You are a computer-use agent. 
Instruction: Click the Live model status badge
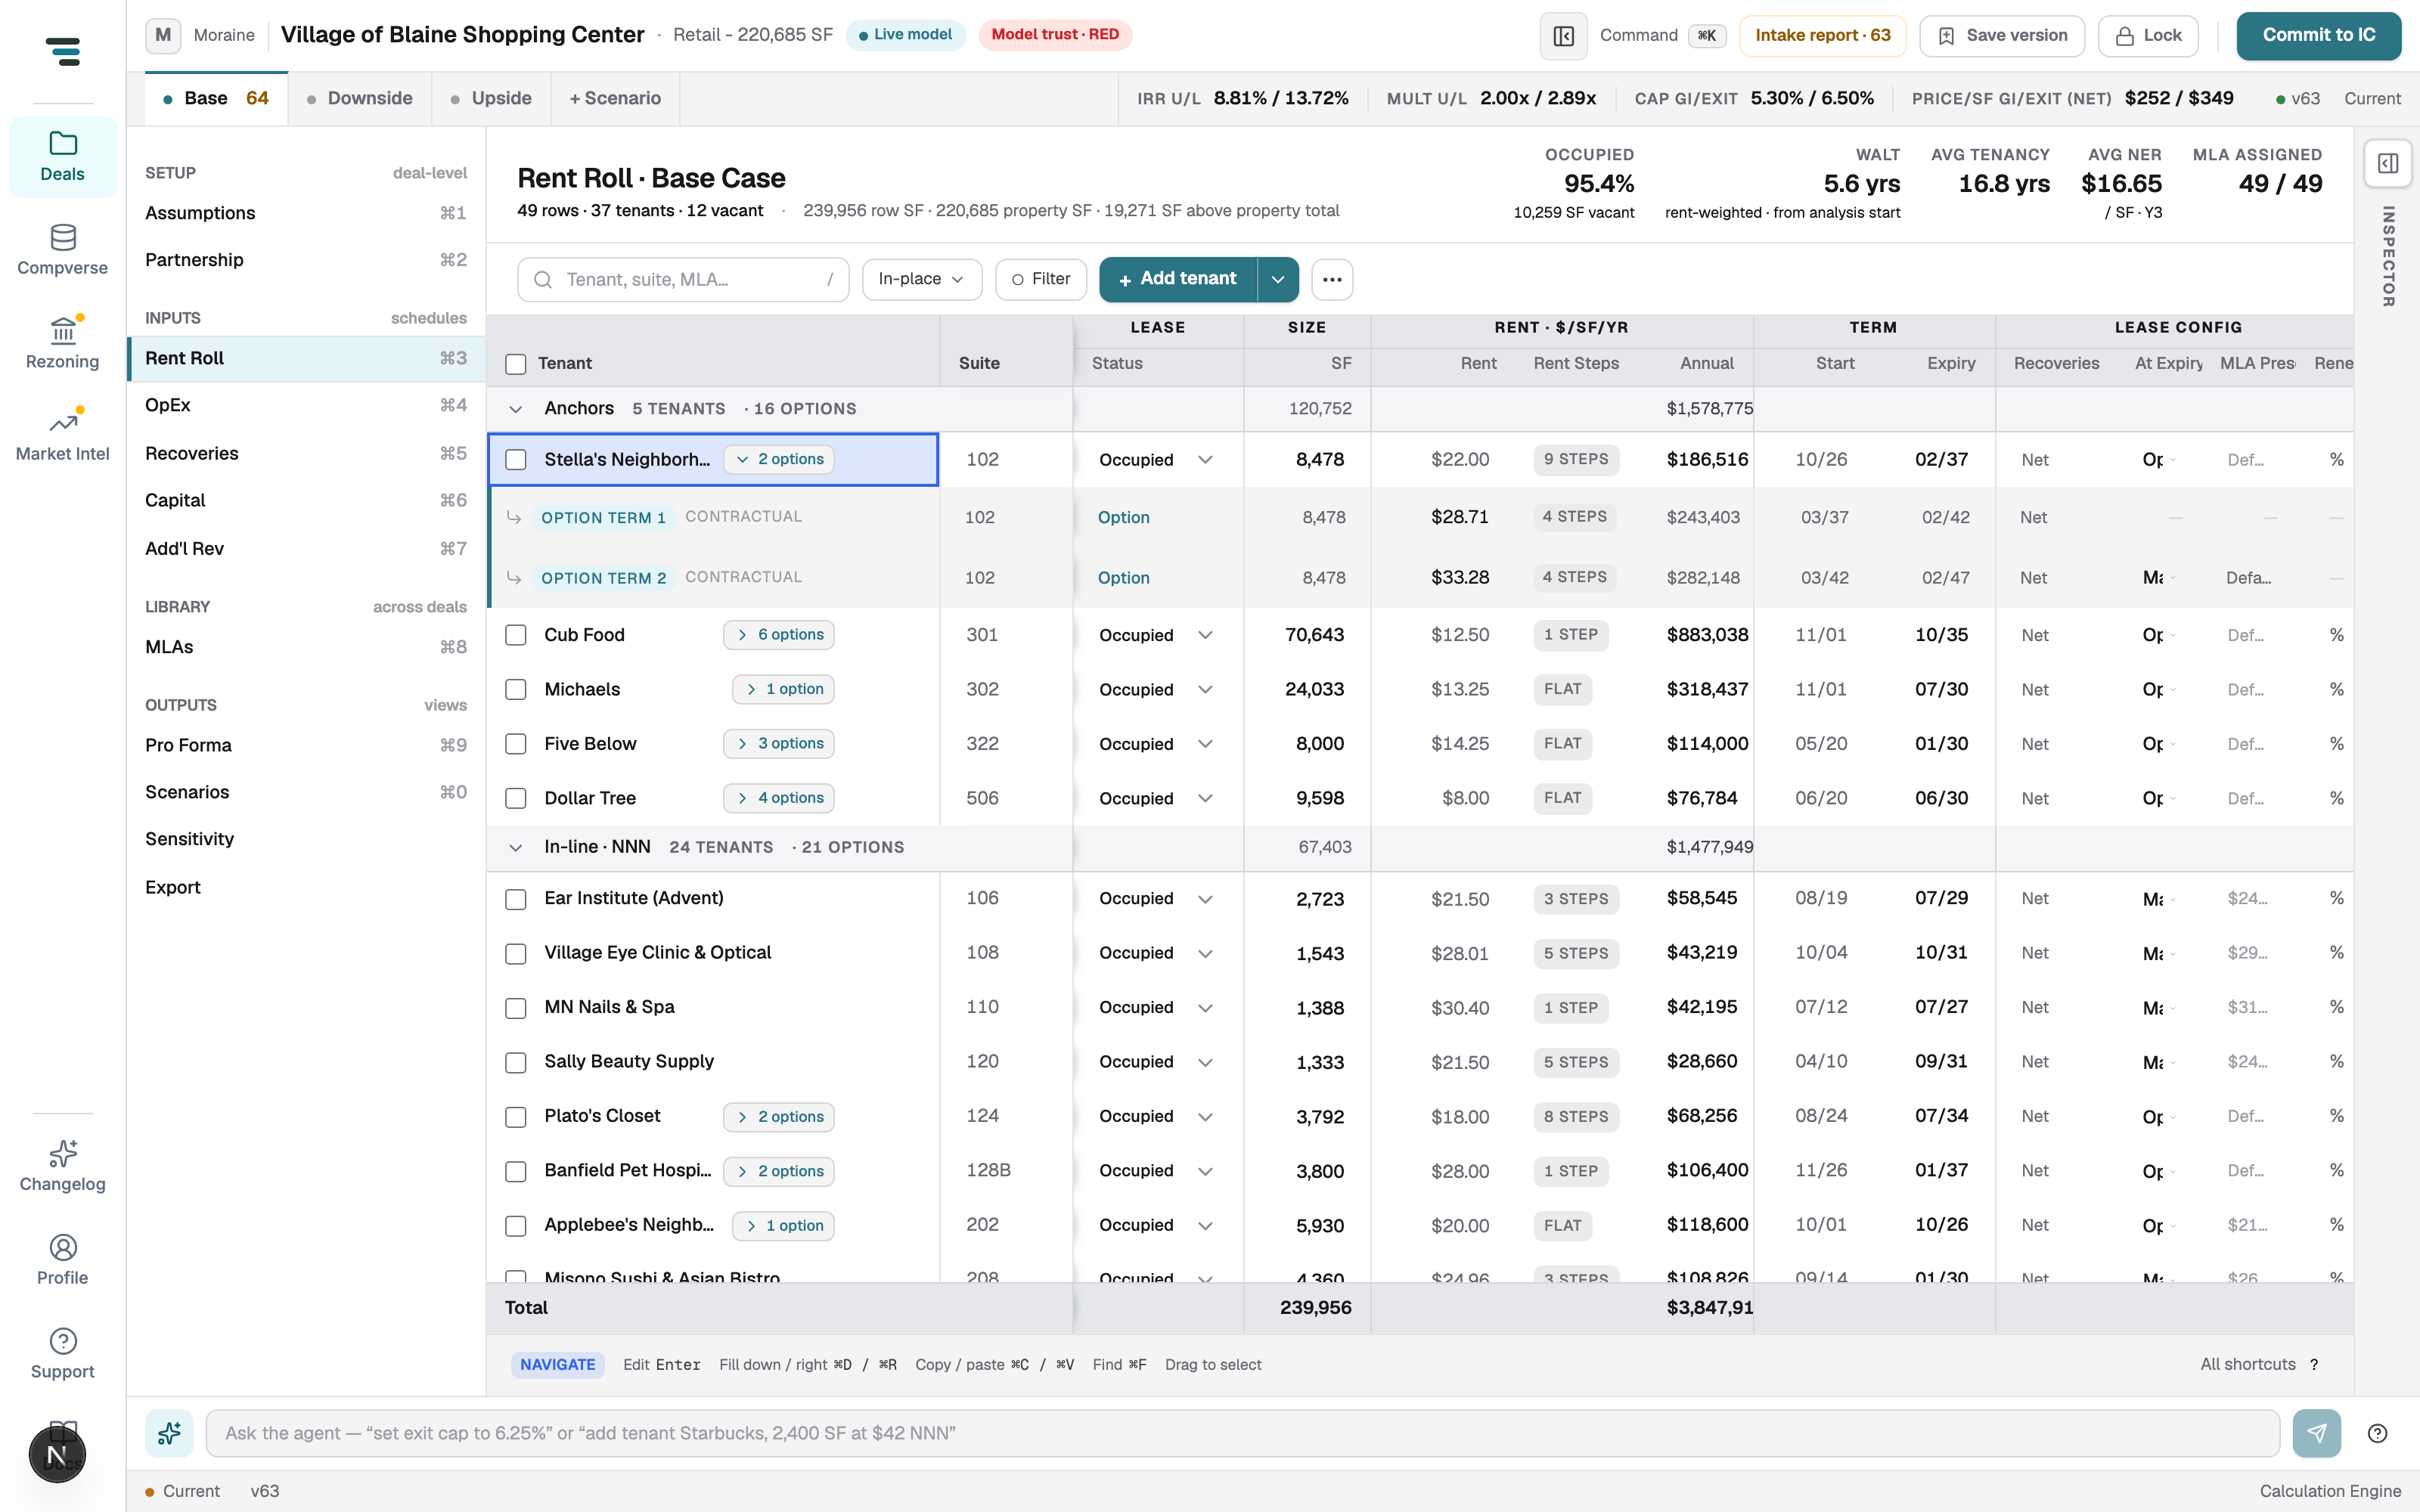(x=905, y=35)
